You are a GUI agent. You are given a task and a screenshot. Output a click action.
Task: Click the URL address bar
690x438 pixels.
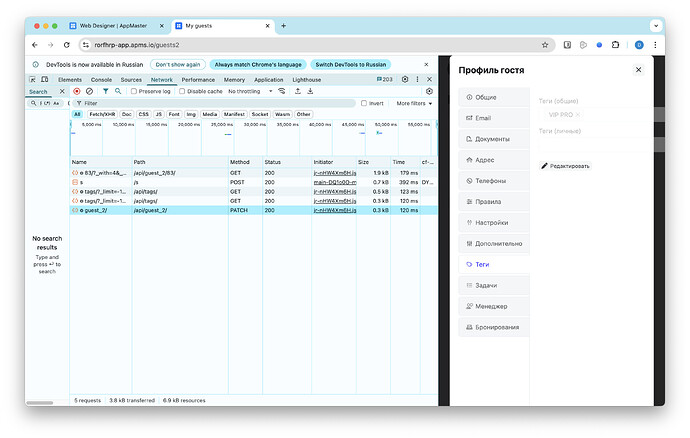pyautogui.click(x=315, y=45)
